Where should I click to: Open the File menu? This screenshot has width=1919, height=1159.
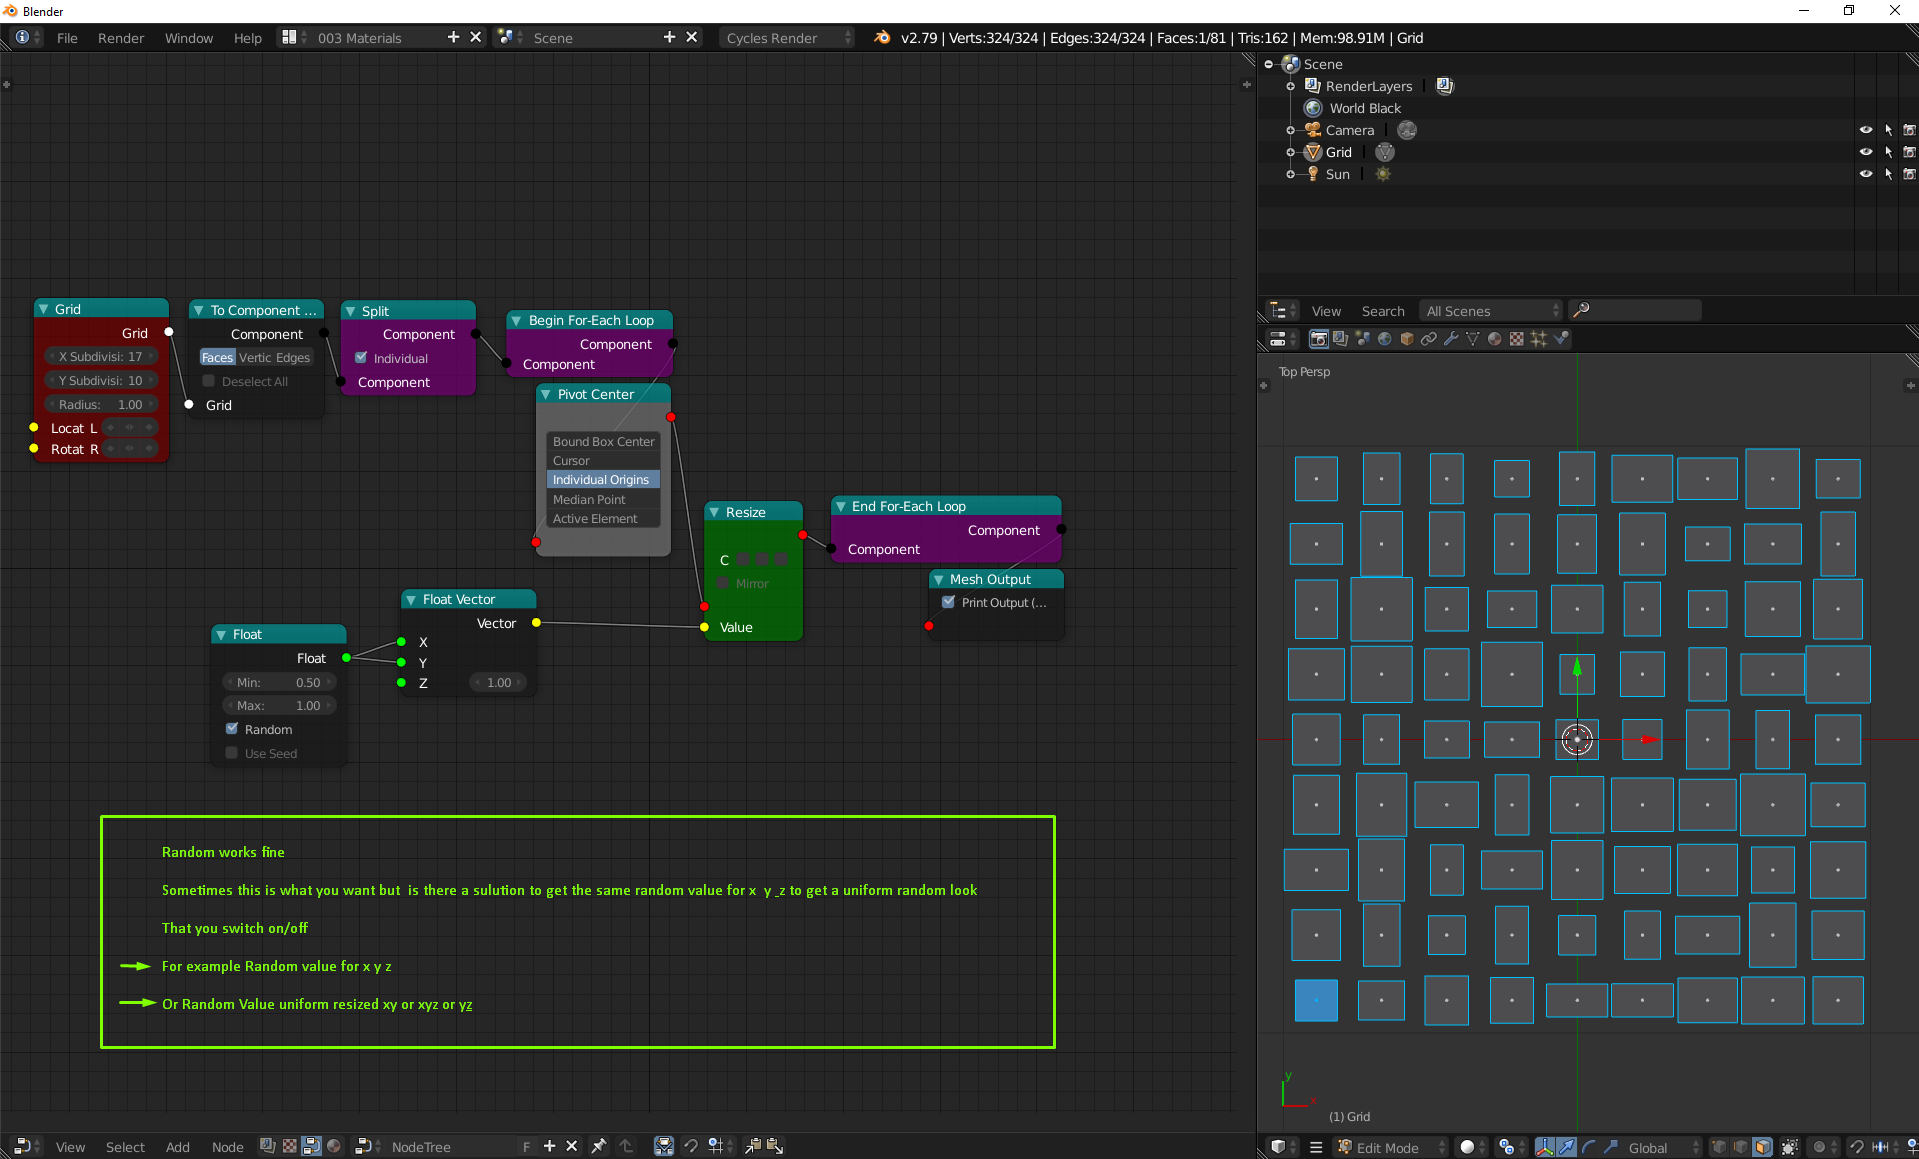[x=67, y=38]
